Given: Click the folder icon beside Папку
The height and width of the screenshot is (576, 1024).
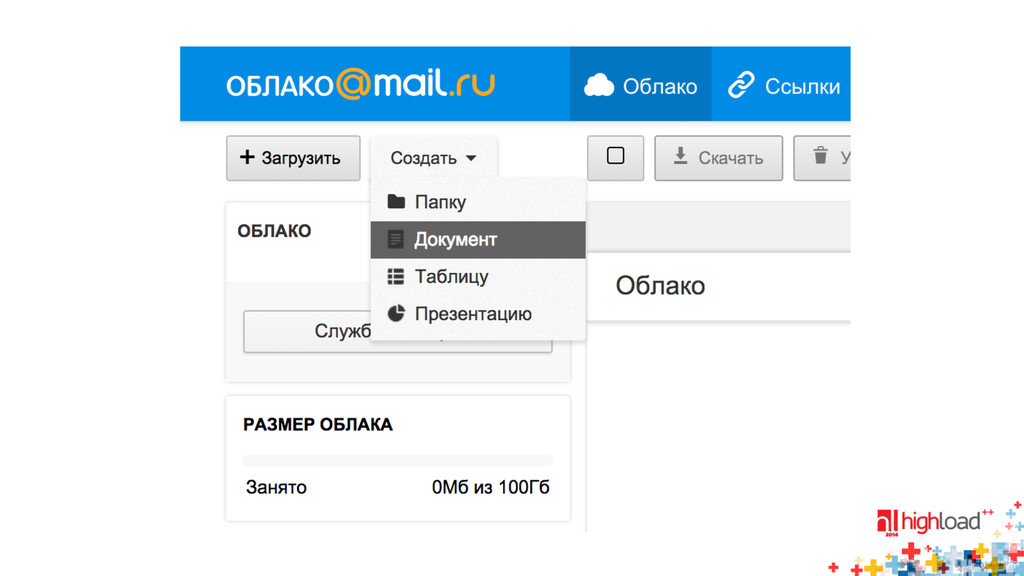Looking at the screenshot, I should pos(396,201).
